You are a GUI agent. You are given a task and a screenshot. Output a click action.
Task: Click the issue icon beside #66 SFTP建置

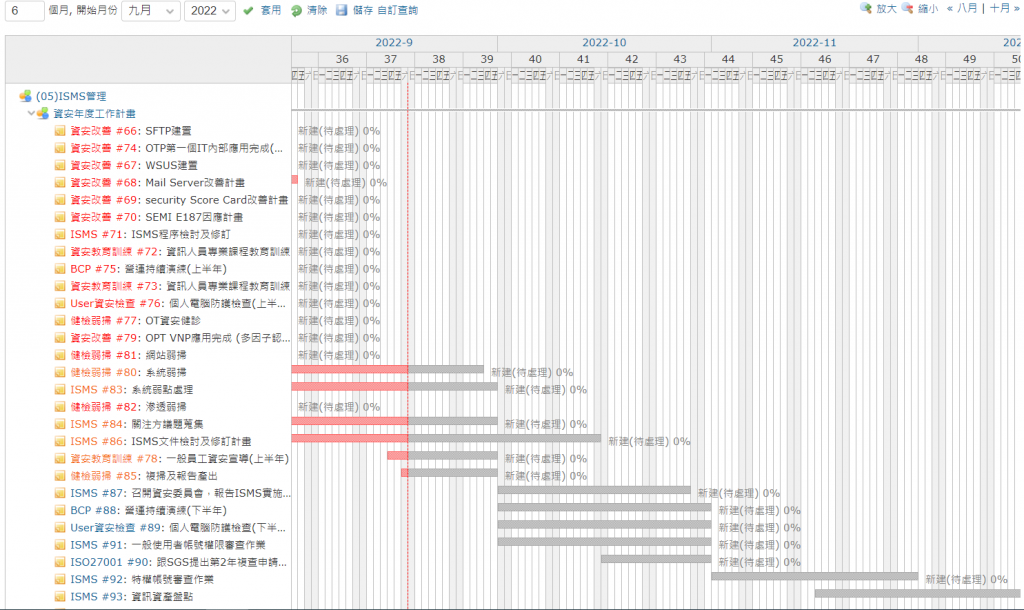point(60,131)
